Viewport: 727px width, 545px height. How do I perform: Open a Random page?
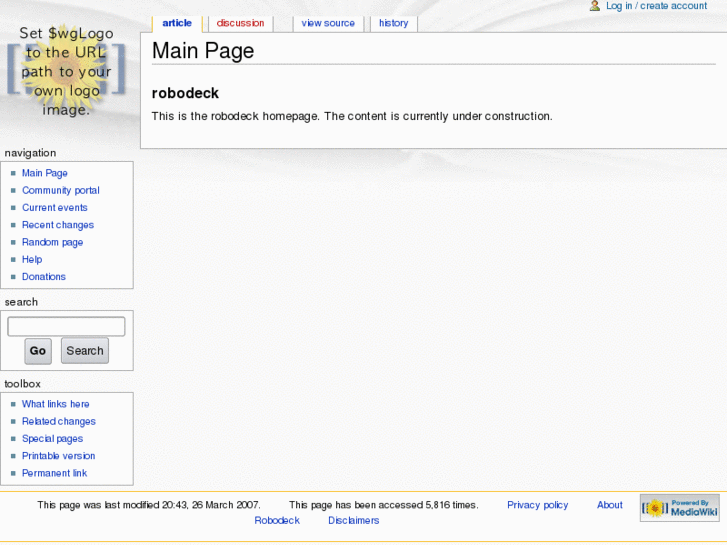click(52, 242)
